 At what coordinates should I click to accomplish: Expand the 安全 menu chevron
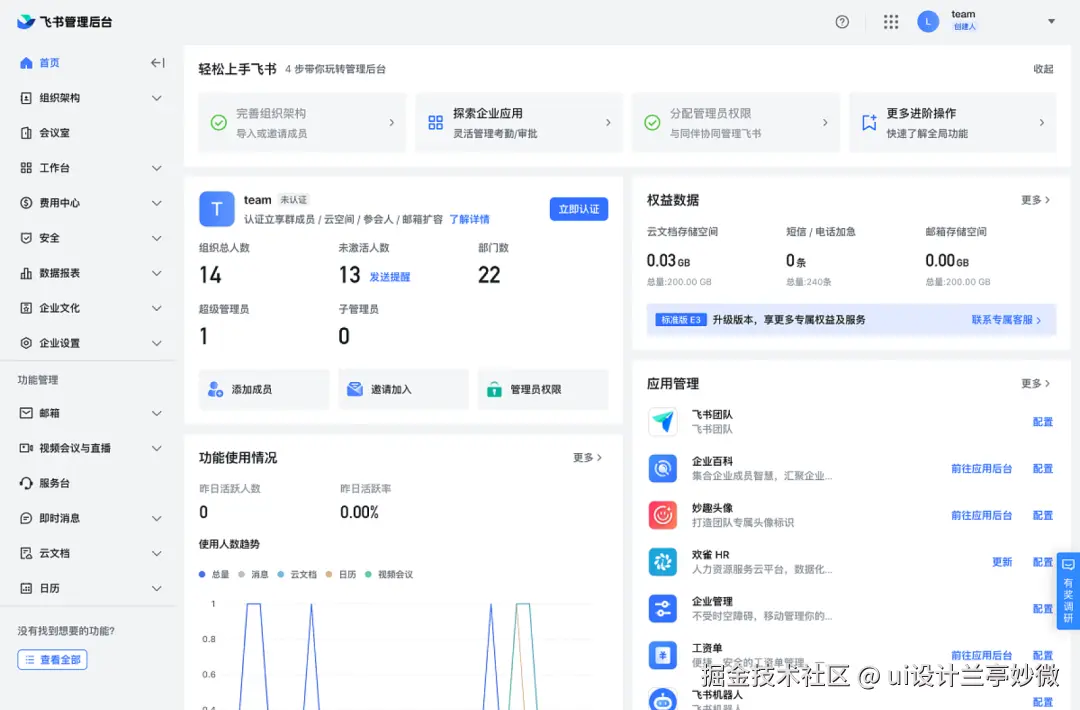click(x=156, y=238)
